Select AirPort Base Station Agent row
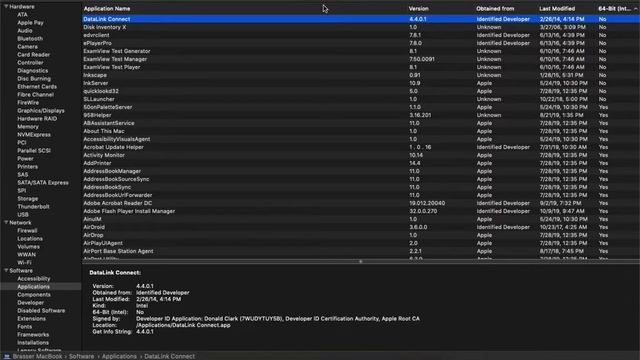640x360 pixels. [x=360, y=251]
